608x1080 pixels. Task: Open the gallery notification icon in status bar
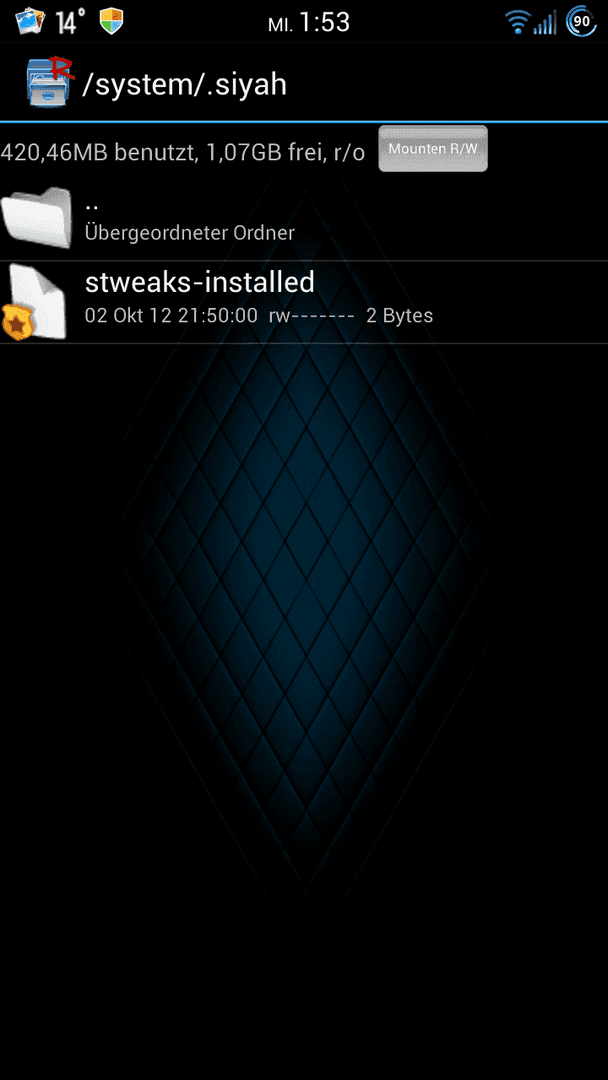coord(30,21)
